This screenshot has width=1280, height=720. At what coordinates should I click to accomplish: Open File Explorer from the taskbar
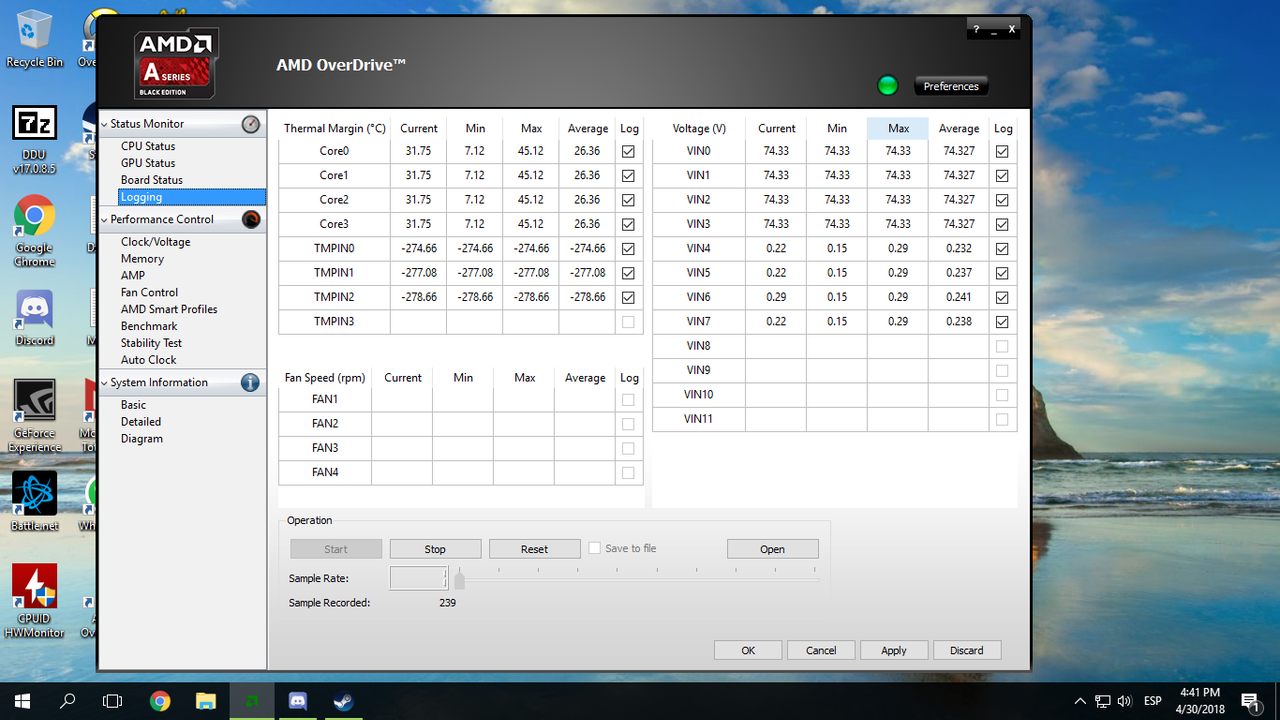coord(206,701)
